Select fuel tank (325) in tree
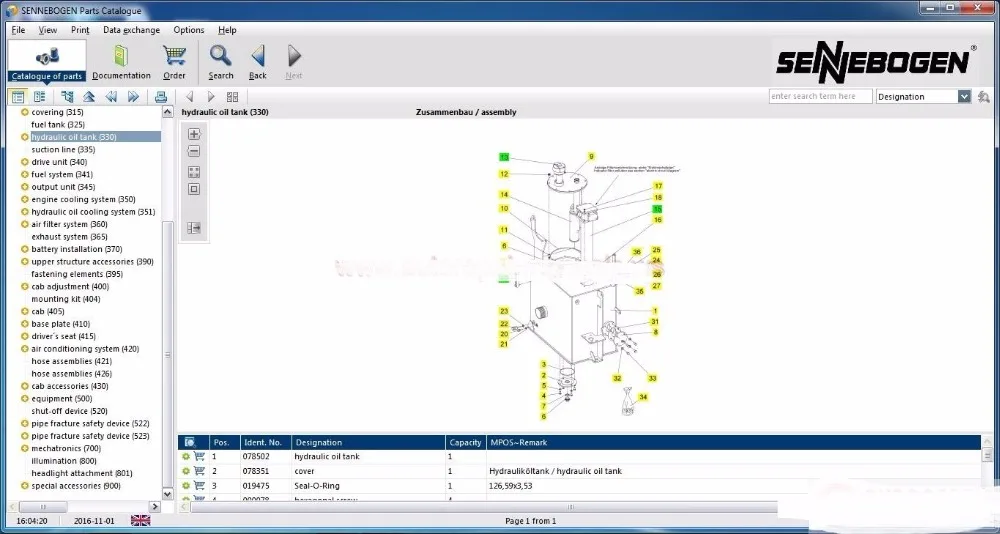 tap(58, 124)
